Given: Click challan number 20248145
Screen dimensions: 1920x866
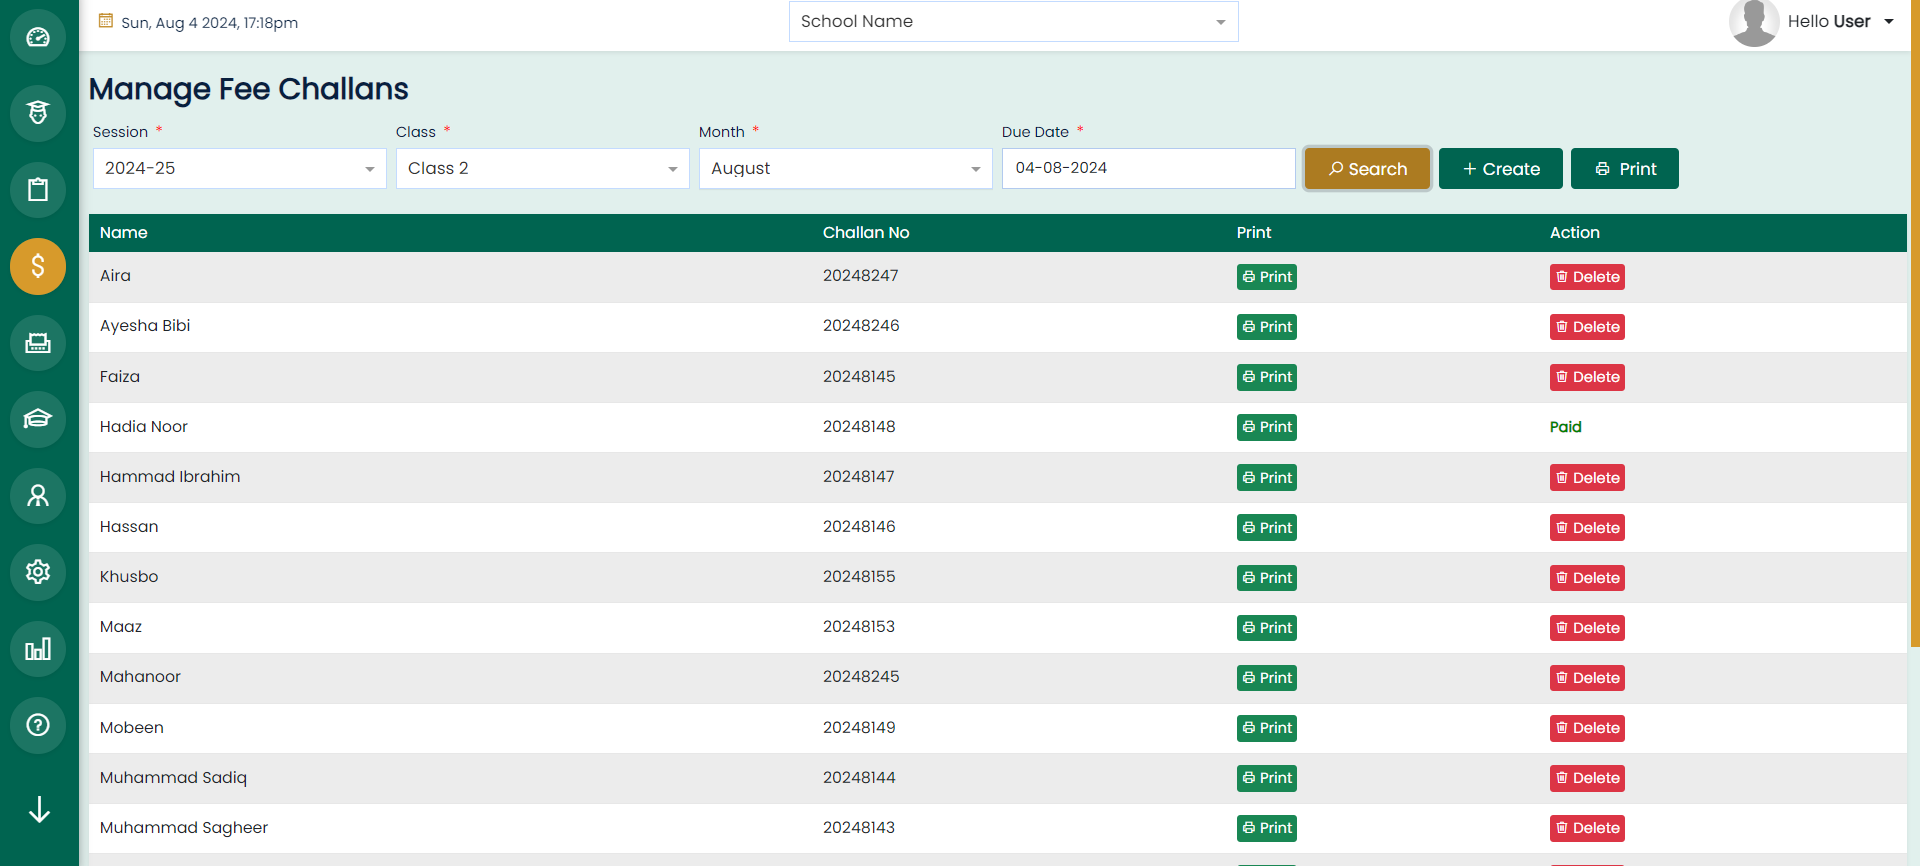Looking at the screenshot, I should point(859,376).
